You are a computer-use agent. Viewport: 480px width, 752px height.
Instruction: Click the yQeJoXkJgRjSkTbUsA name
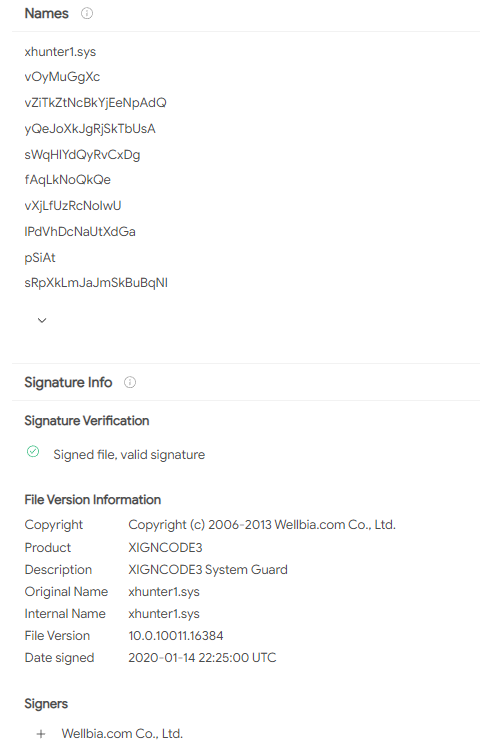tap(90, 129)
